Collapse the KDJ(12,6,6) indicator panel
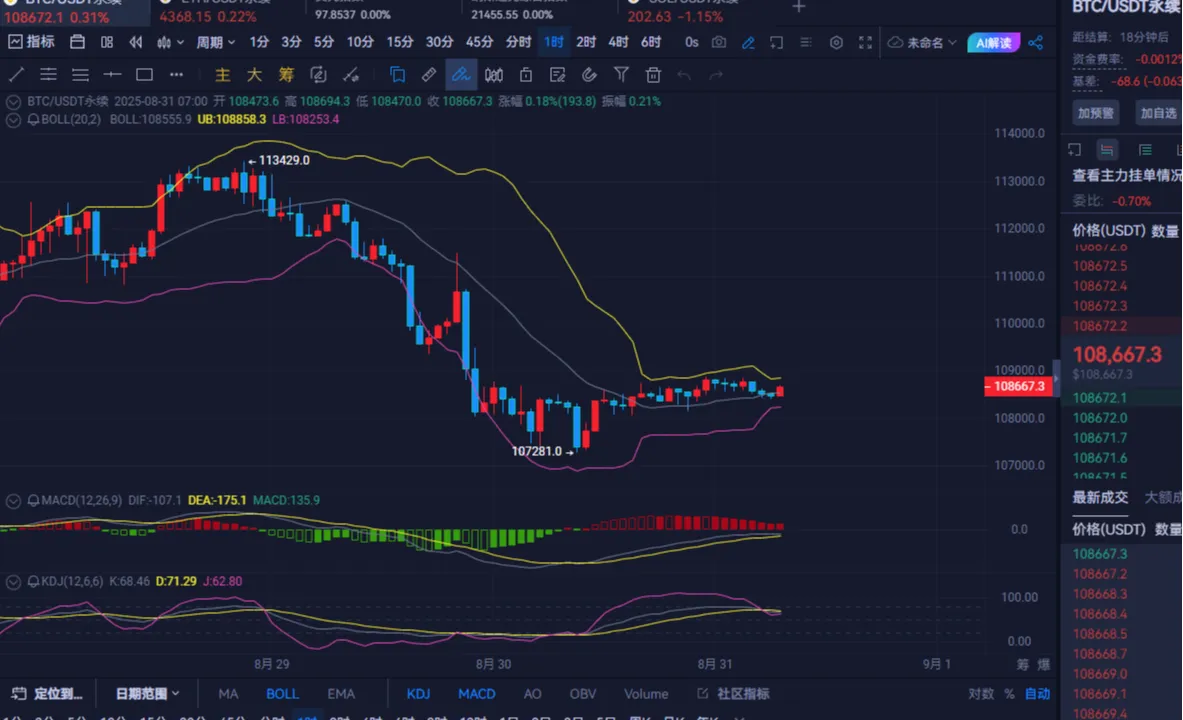Viewport: 1183px width, 720px height. [x=13, y=582]
